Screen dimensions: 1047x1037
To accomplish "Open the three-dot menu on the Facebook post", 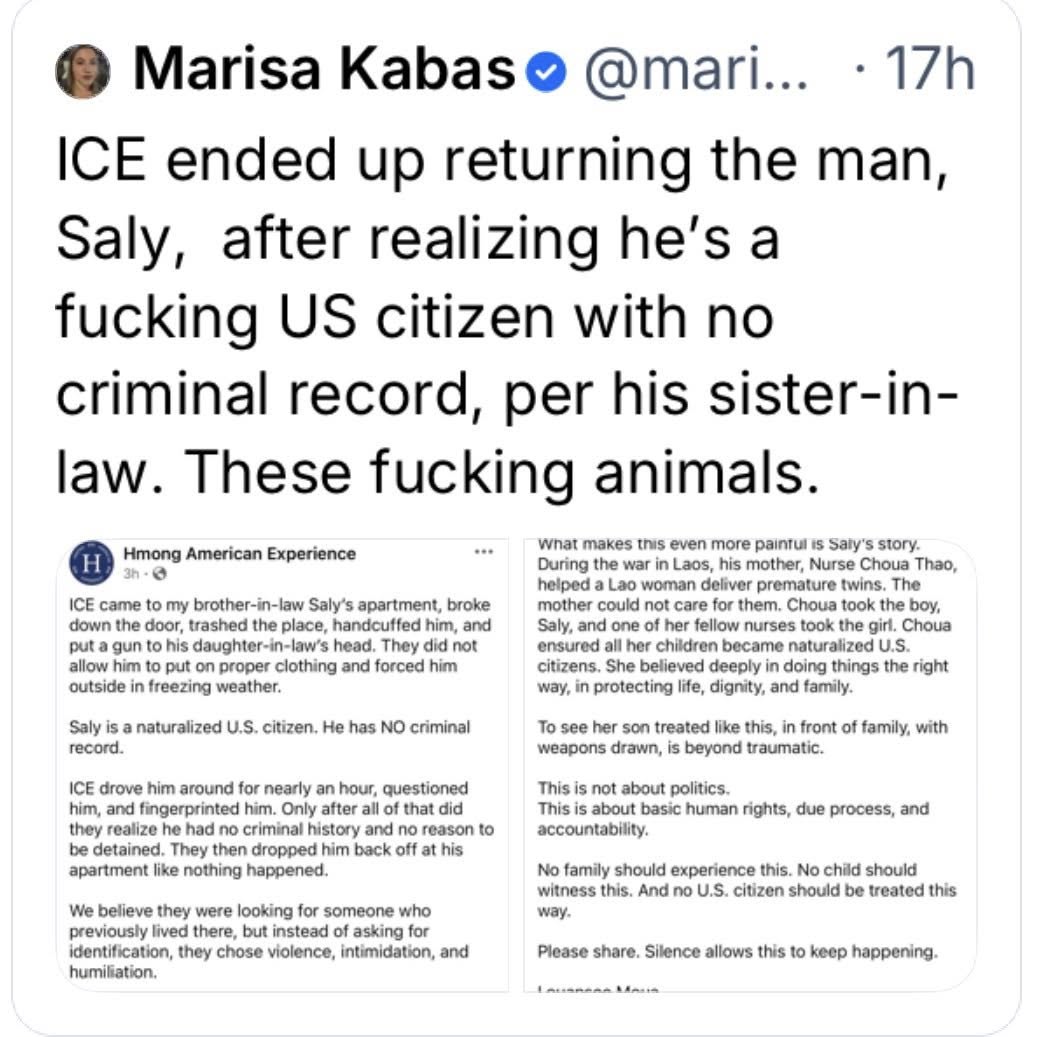I will click(484, 552).
